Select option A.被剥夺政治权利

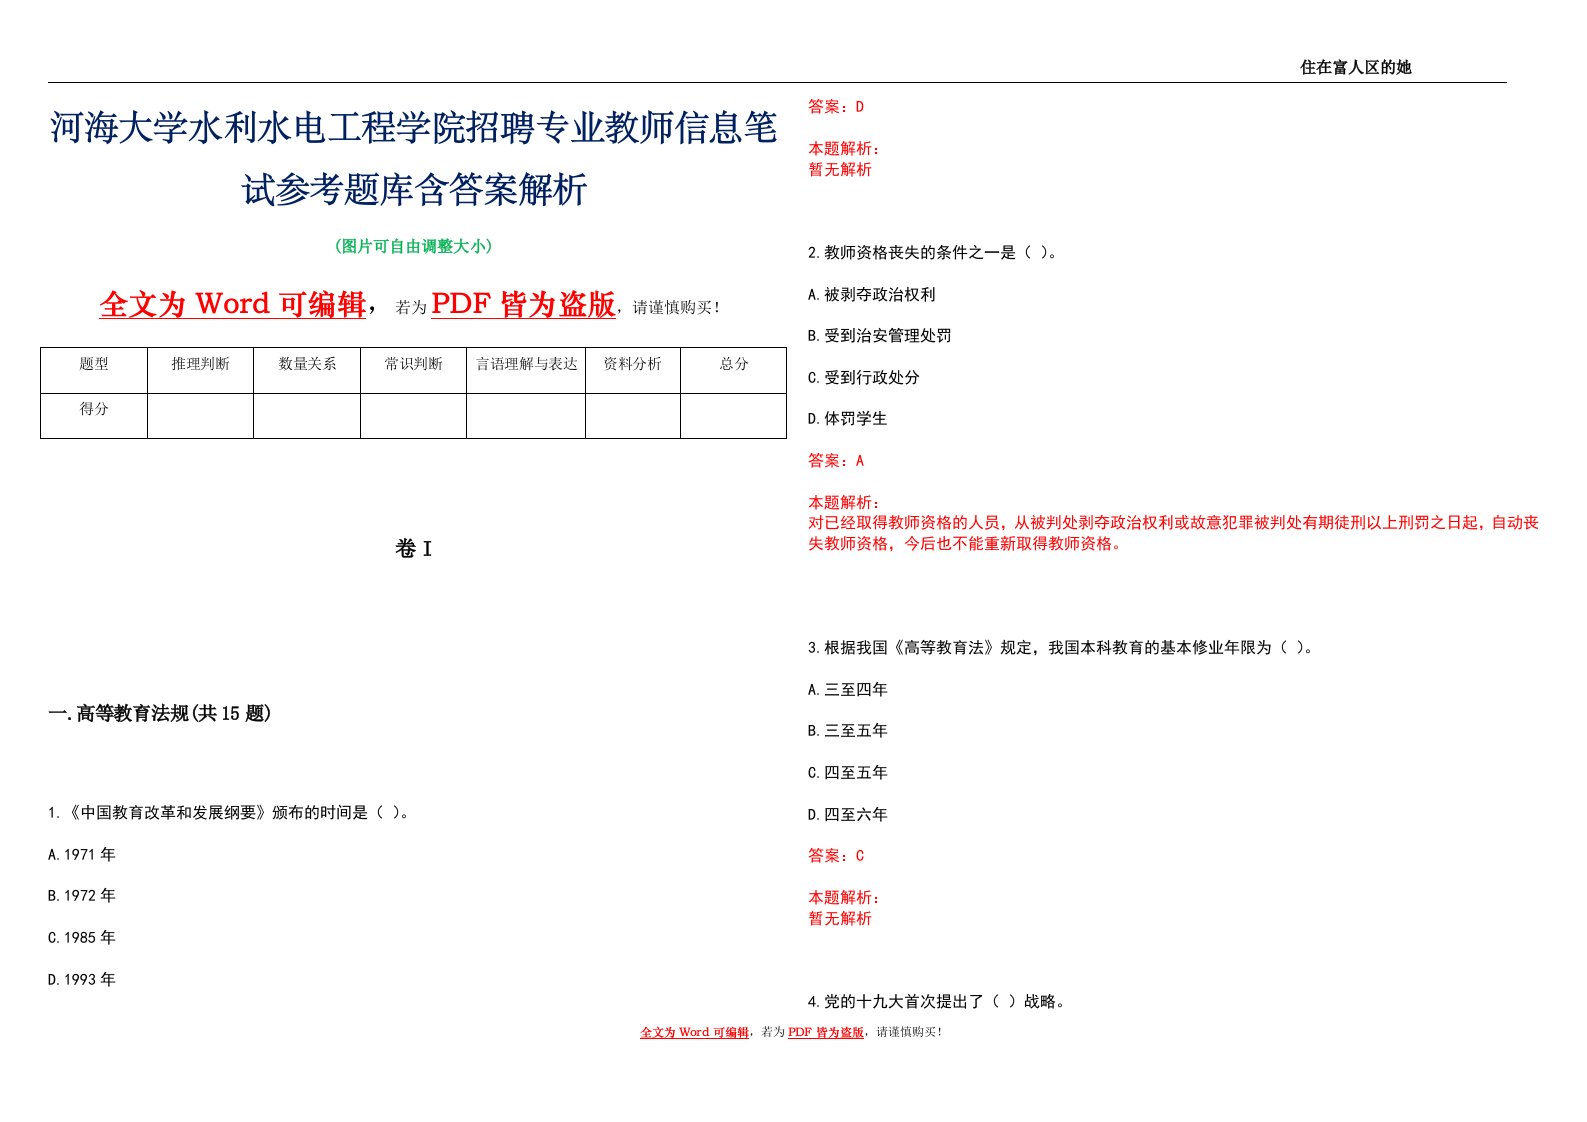point(872,294)
